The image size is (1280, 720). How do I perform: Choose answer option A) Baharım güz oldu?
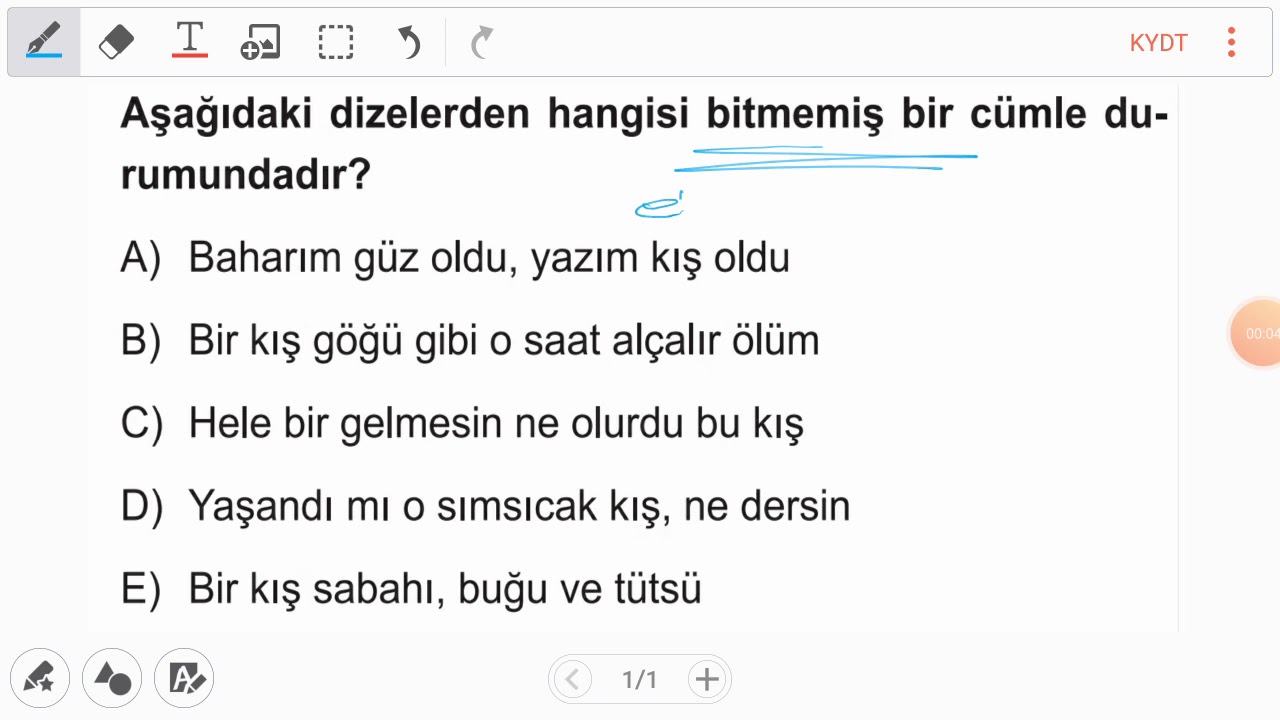coord(455,258)
